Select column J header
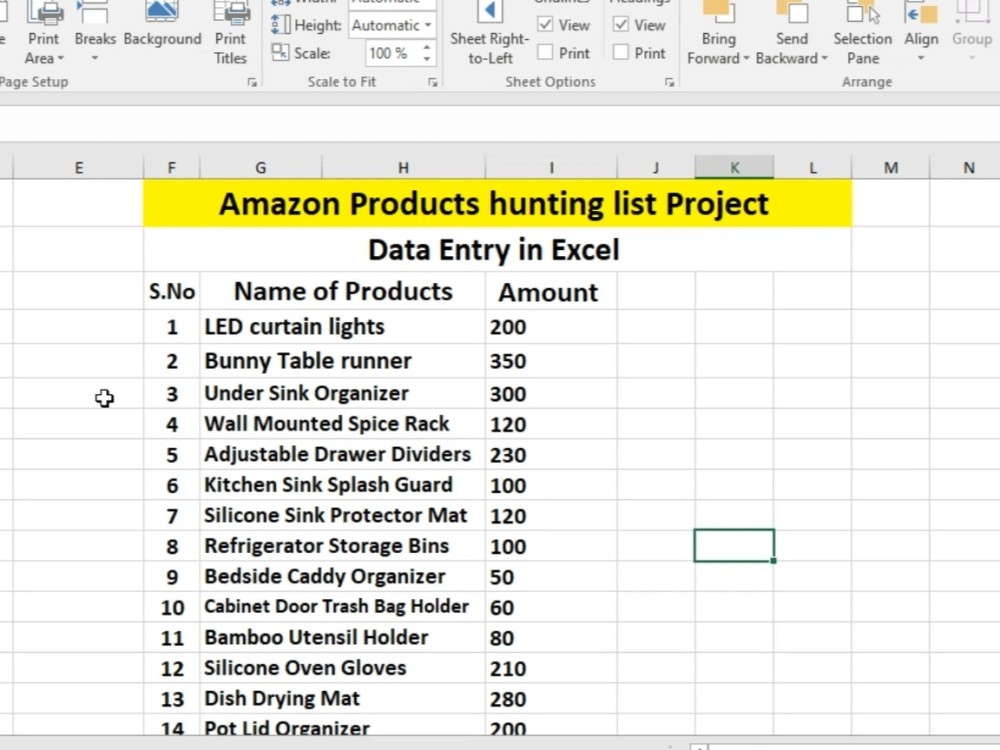1000x750 pixels. click(x=656, y=168)
